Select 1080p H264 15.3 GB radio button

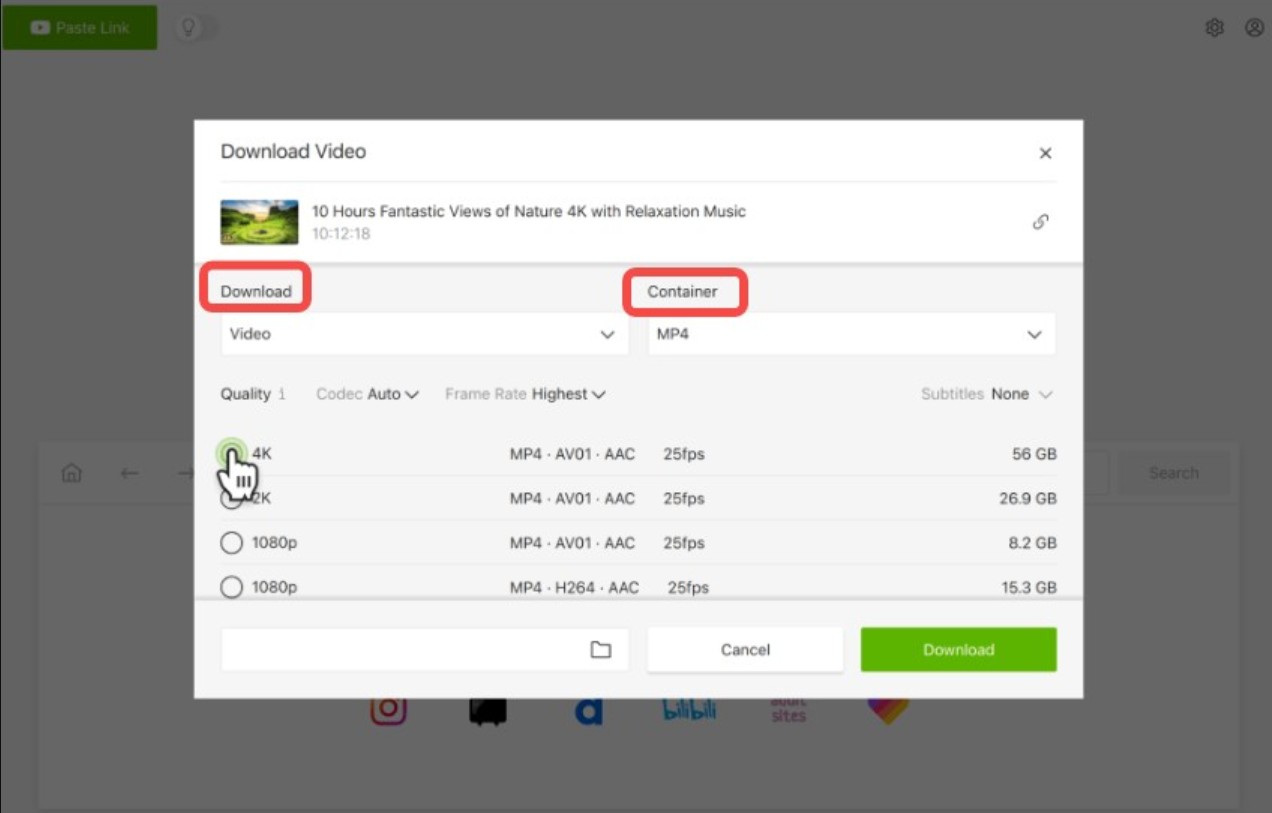tap(231, 587)
